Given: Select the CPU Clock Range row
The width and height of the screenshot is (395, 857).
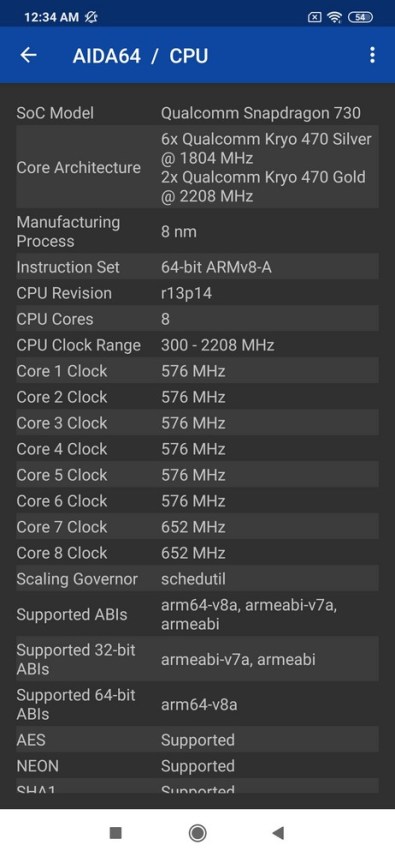Looking at the screenshot, I should [x=197, y=345].
